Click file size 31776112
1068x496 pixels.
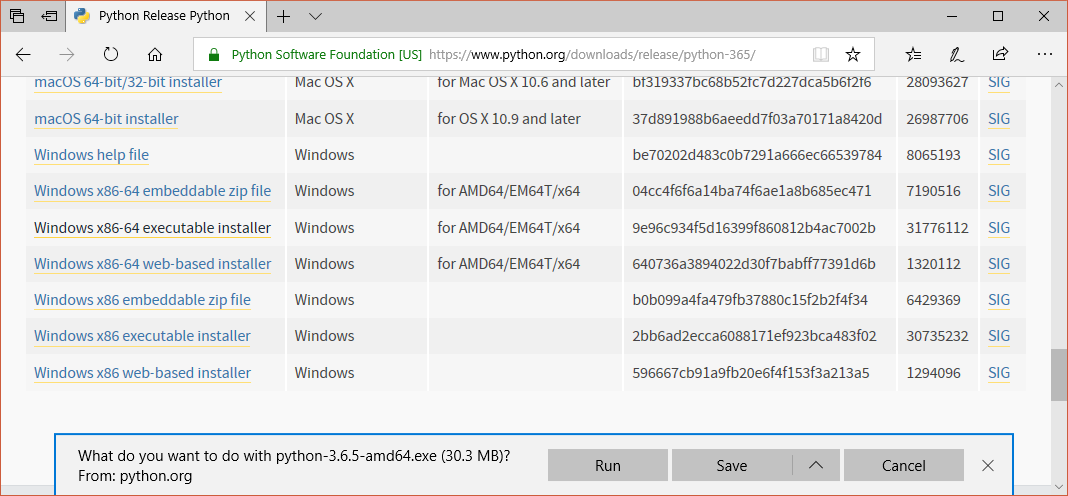(937, 228)
